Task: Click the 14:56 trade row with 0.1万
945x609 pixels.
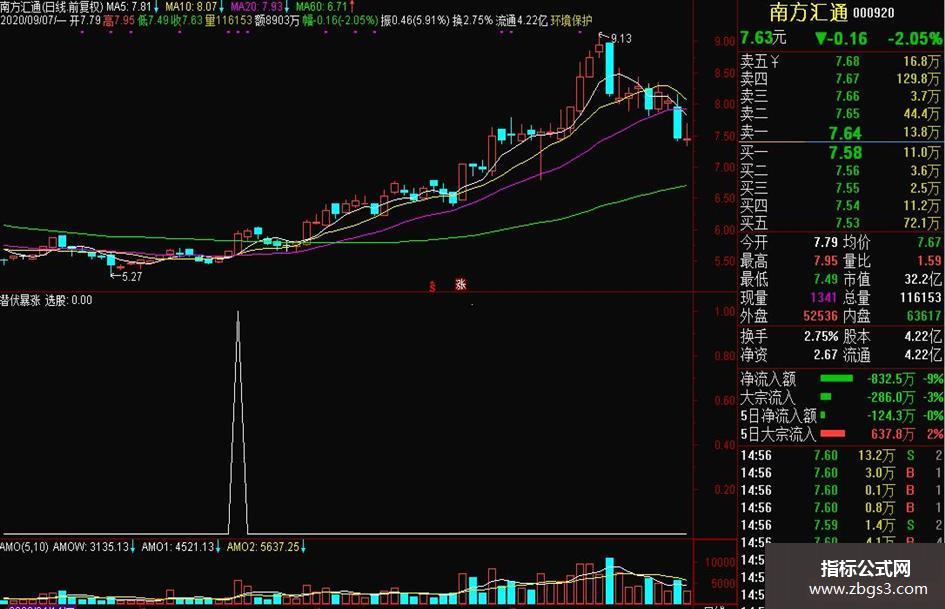Action: click(840, 490)
